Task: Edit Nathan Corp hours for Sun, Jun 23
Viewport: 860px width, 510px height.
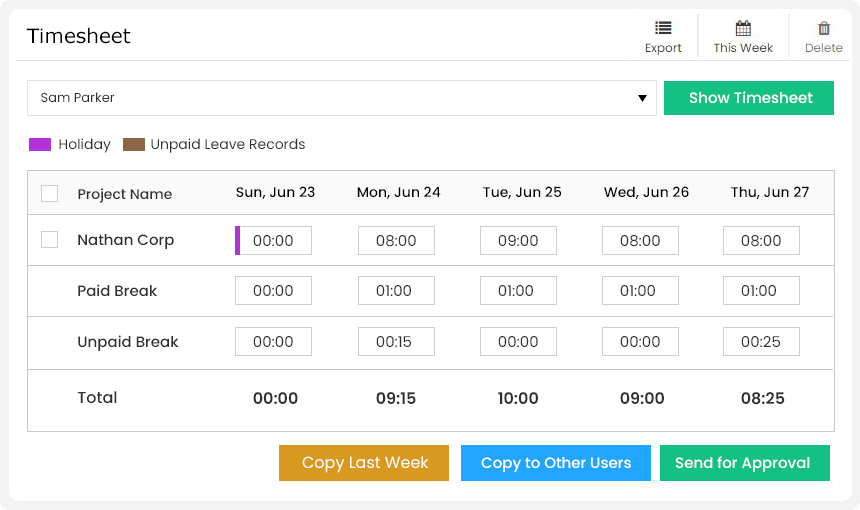Action: tap(273, 240)
